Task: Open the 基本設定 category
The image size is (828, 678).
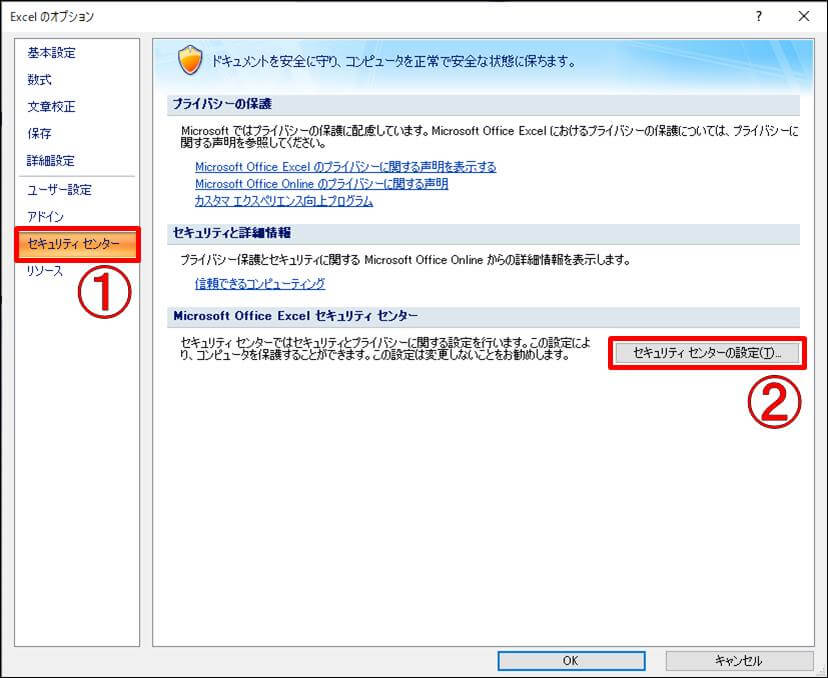Action: (51, 53)
